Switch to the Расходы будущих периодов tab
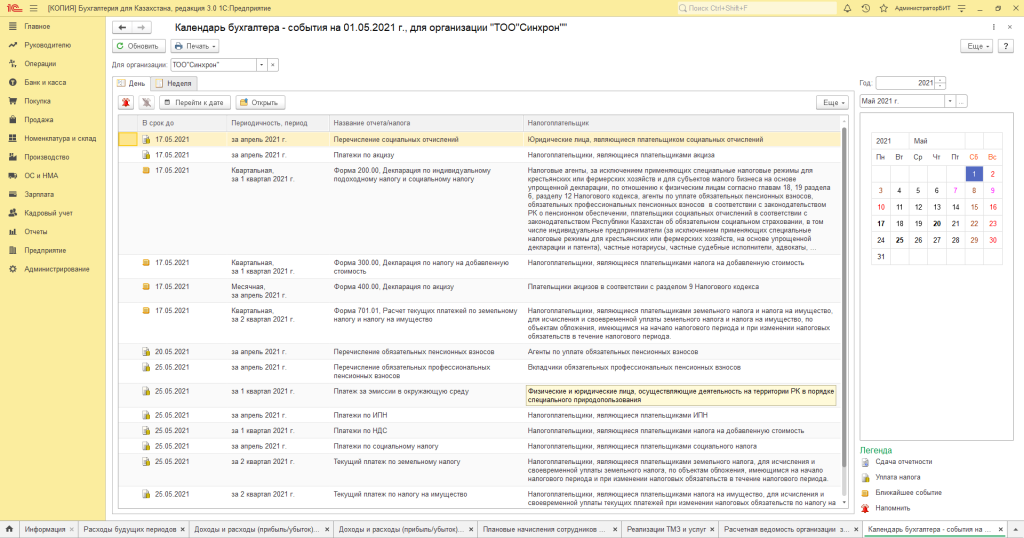1024x538 pixels. click(x=129, y=529)
